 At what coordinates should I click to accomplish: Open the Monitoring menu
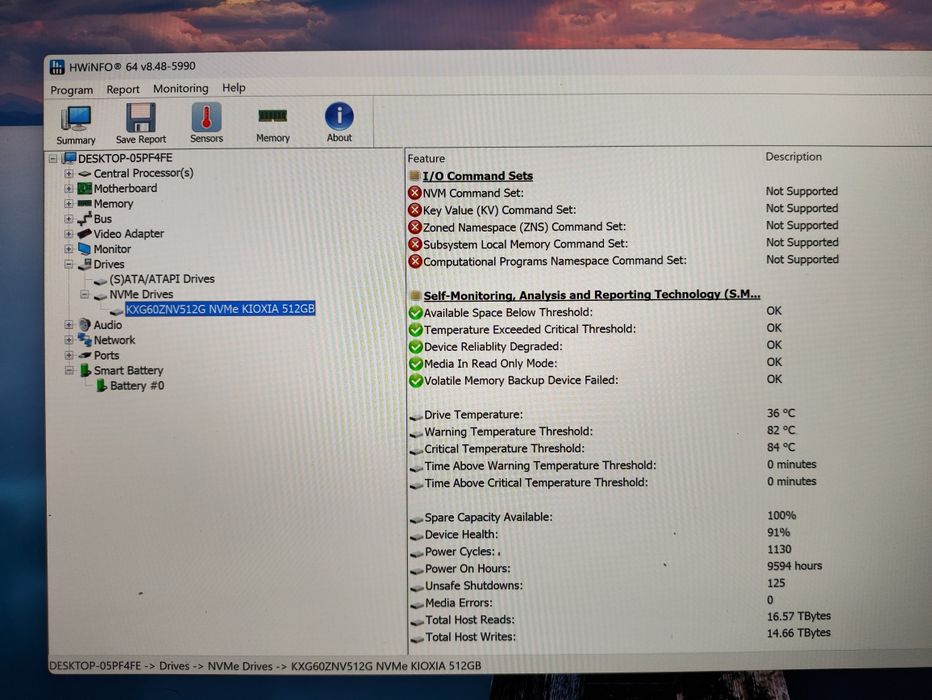click(181, 89)
